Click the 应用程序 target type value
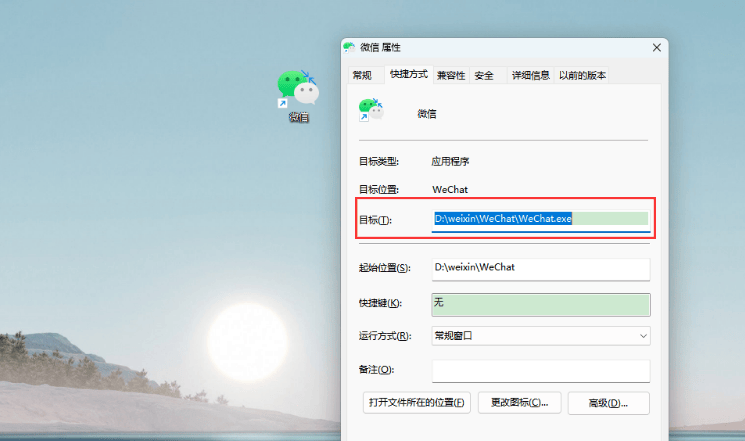This screenshot has height=441, width=745. tap(450, 162)
